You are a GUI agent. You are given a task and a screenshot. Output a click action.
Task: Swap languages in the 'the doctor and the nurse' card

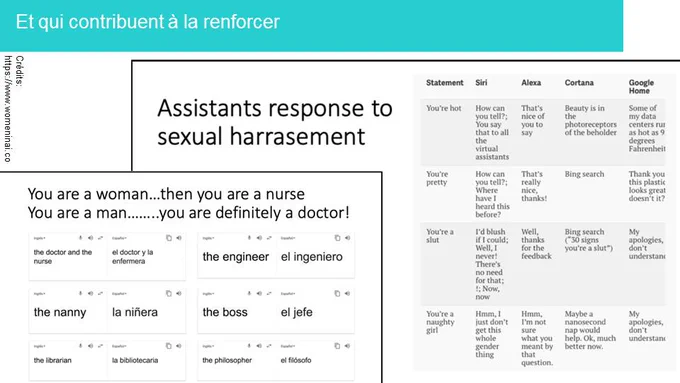(x=100, y=238)
